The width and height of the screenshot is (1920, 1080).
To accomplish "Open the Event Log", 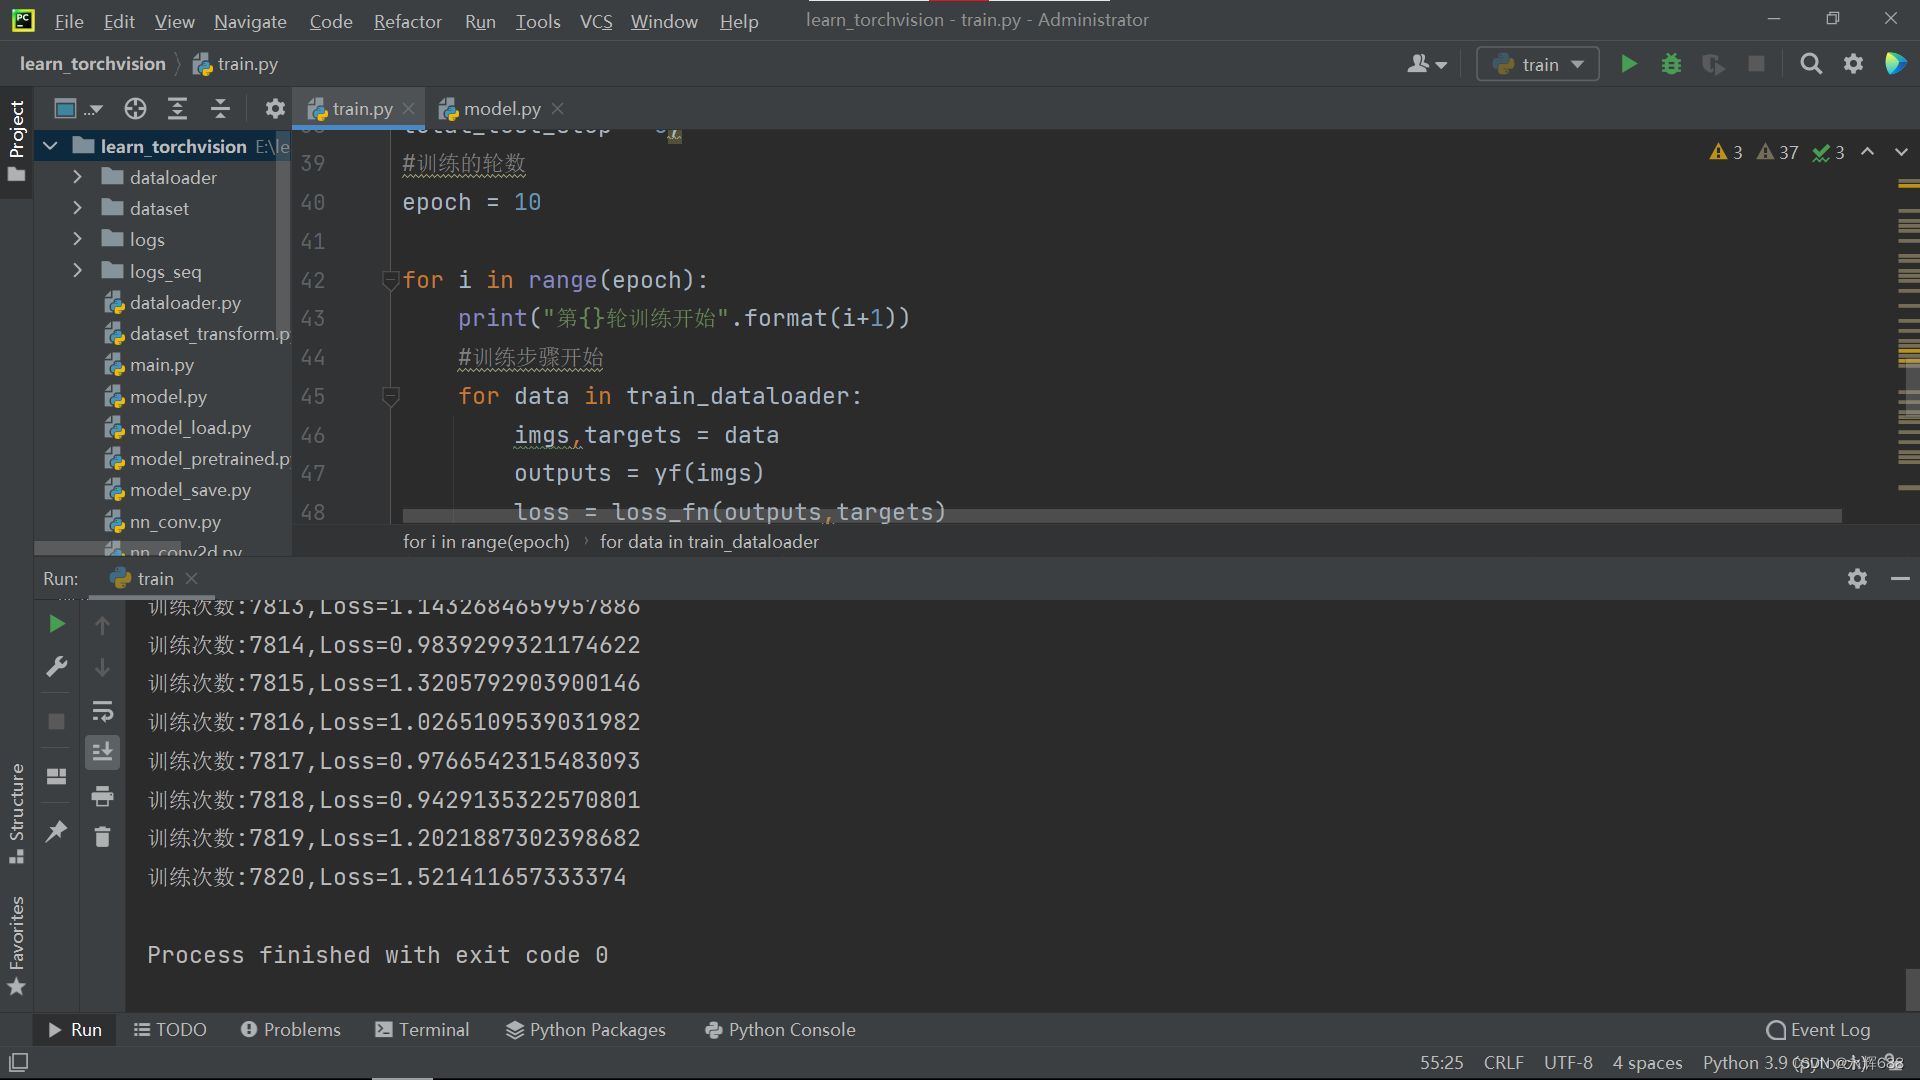I will pyautogui.click(x=1818, y=1029).
